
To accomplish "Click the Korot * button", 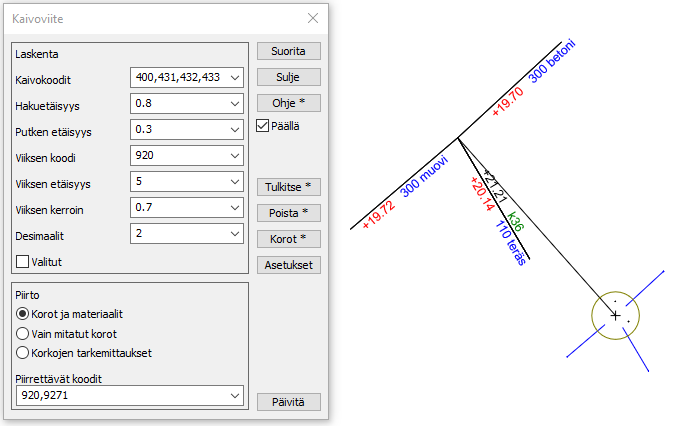I will [x=289, y=239].
